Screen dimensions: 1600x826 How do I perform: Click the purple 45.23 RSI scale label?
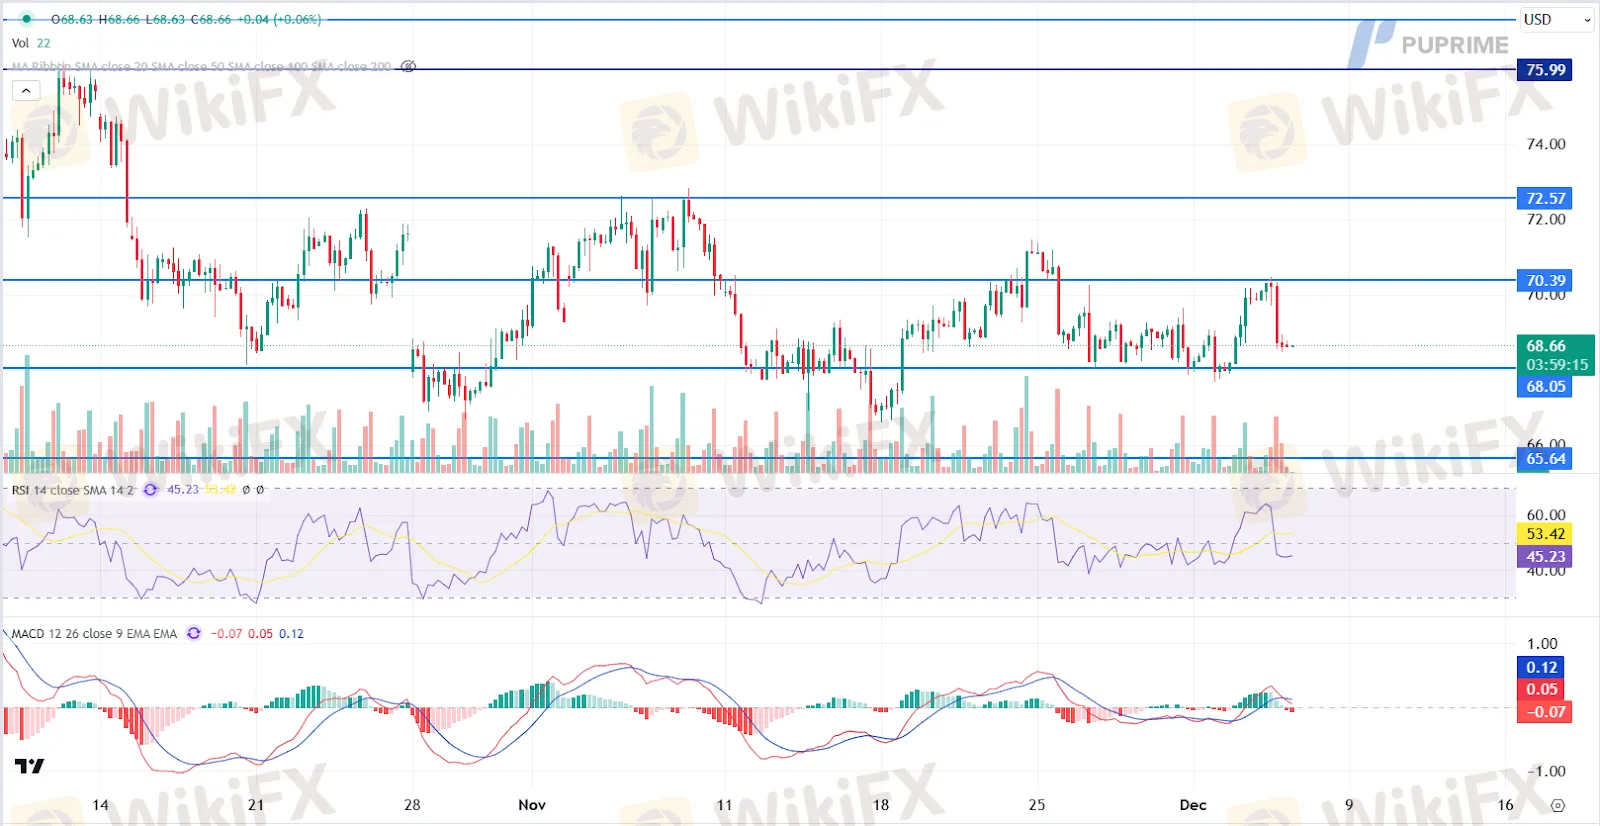pos(1545,557)
